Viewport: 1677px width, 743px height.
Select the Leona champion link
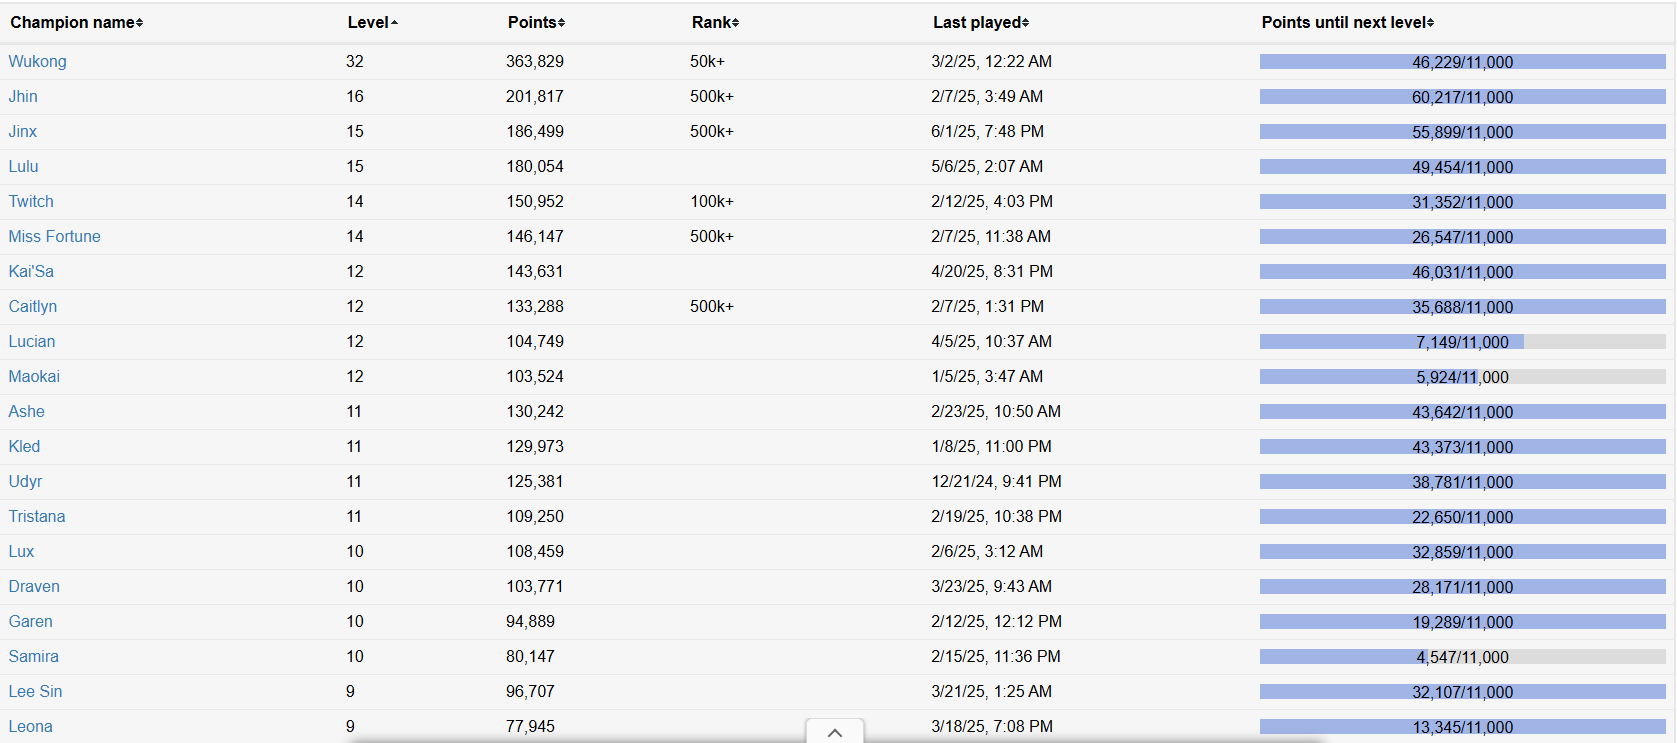point(31,726)
